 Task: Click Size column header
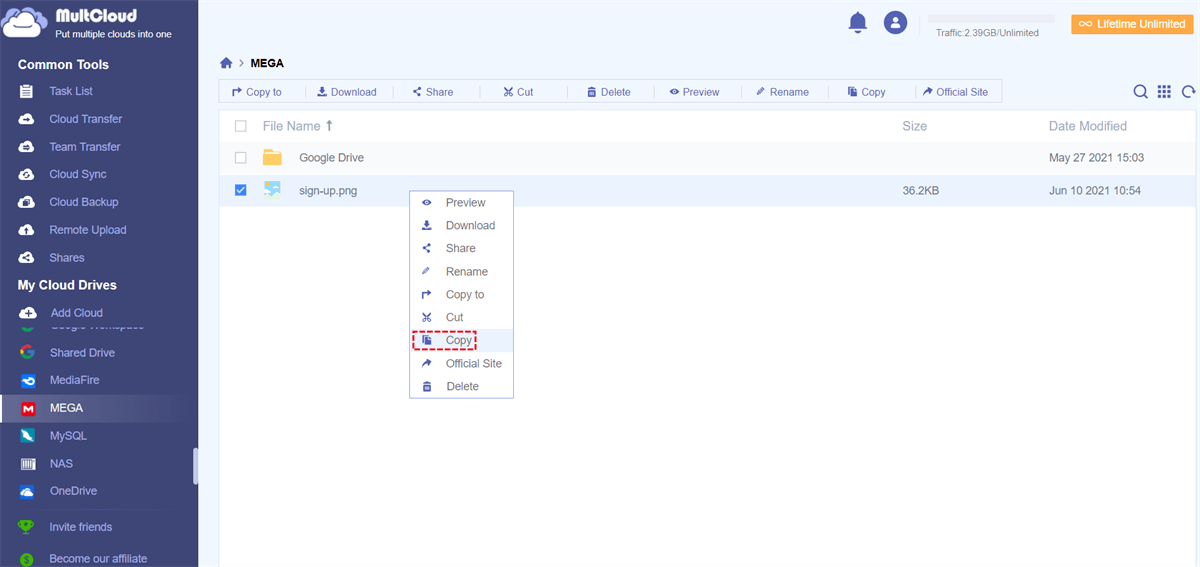point(914,126)
